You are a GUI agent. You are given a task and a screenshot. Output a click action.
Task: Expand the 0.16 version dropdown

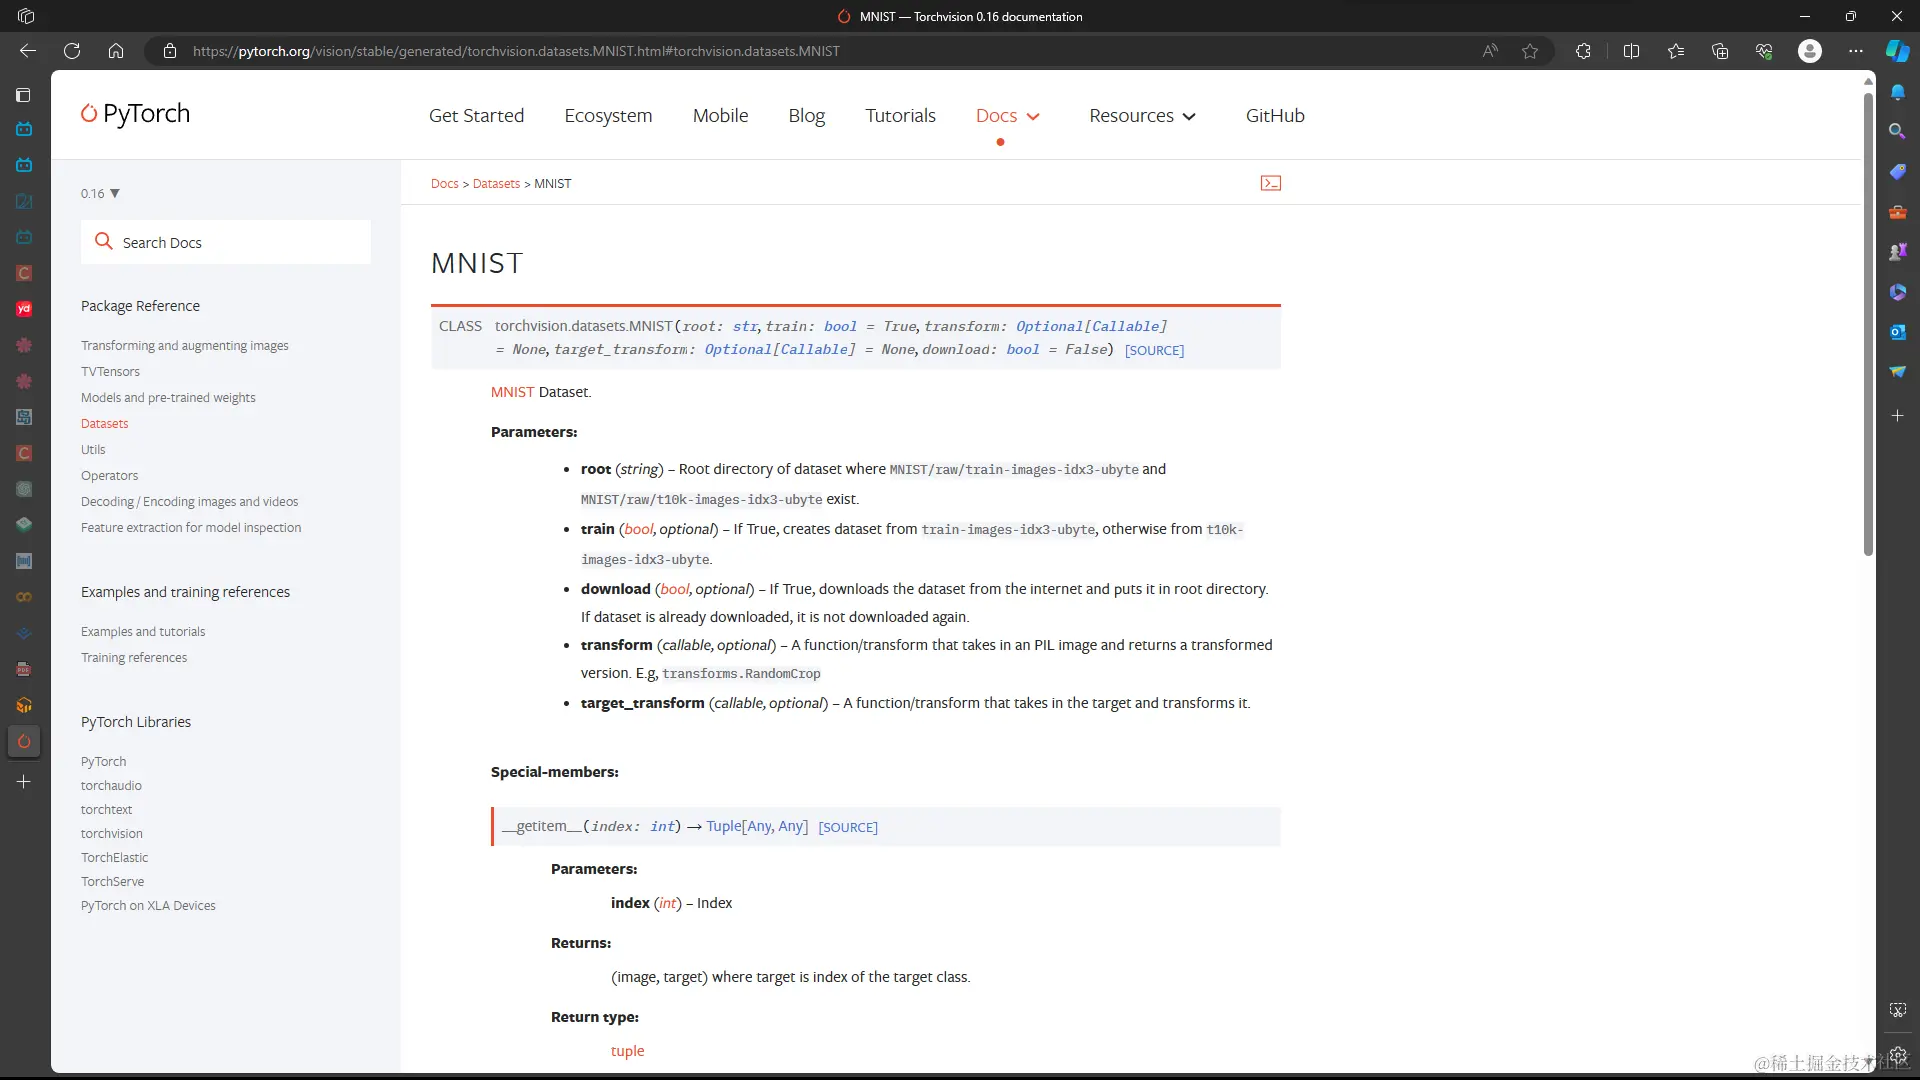(x=100, y=193)
